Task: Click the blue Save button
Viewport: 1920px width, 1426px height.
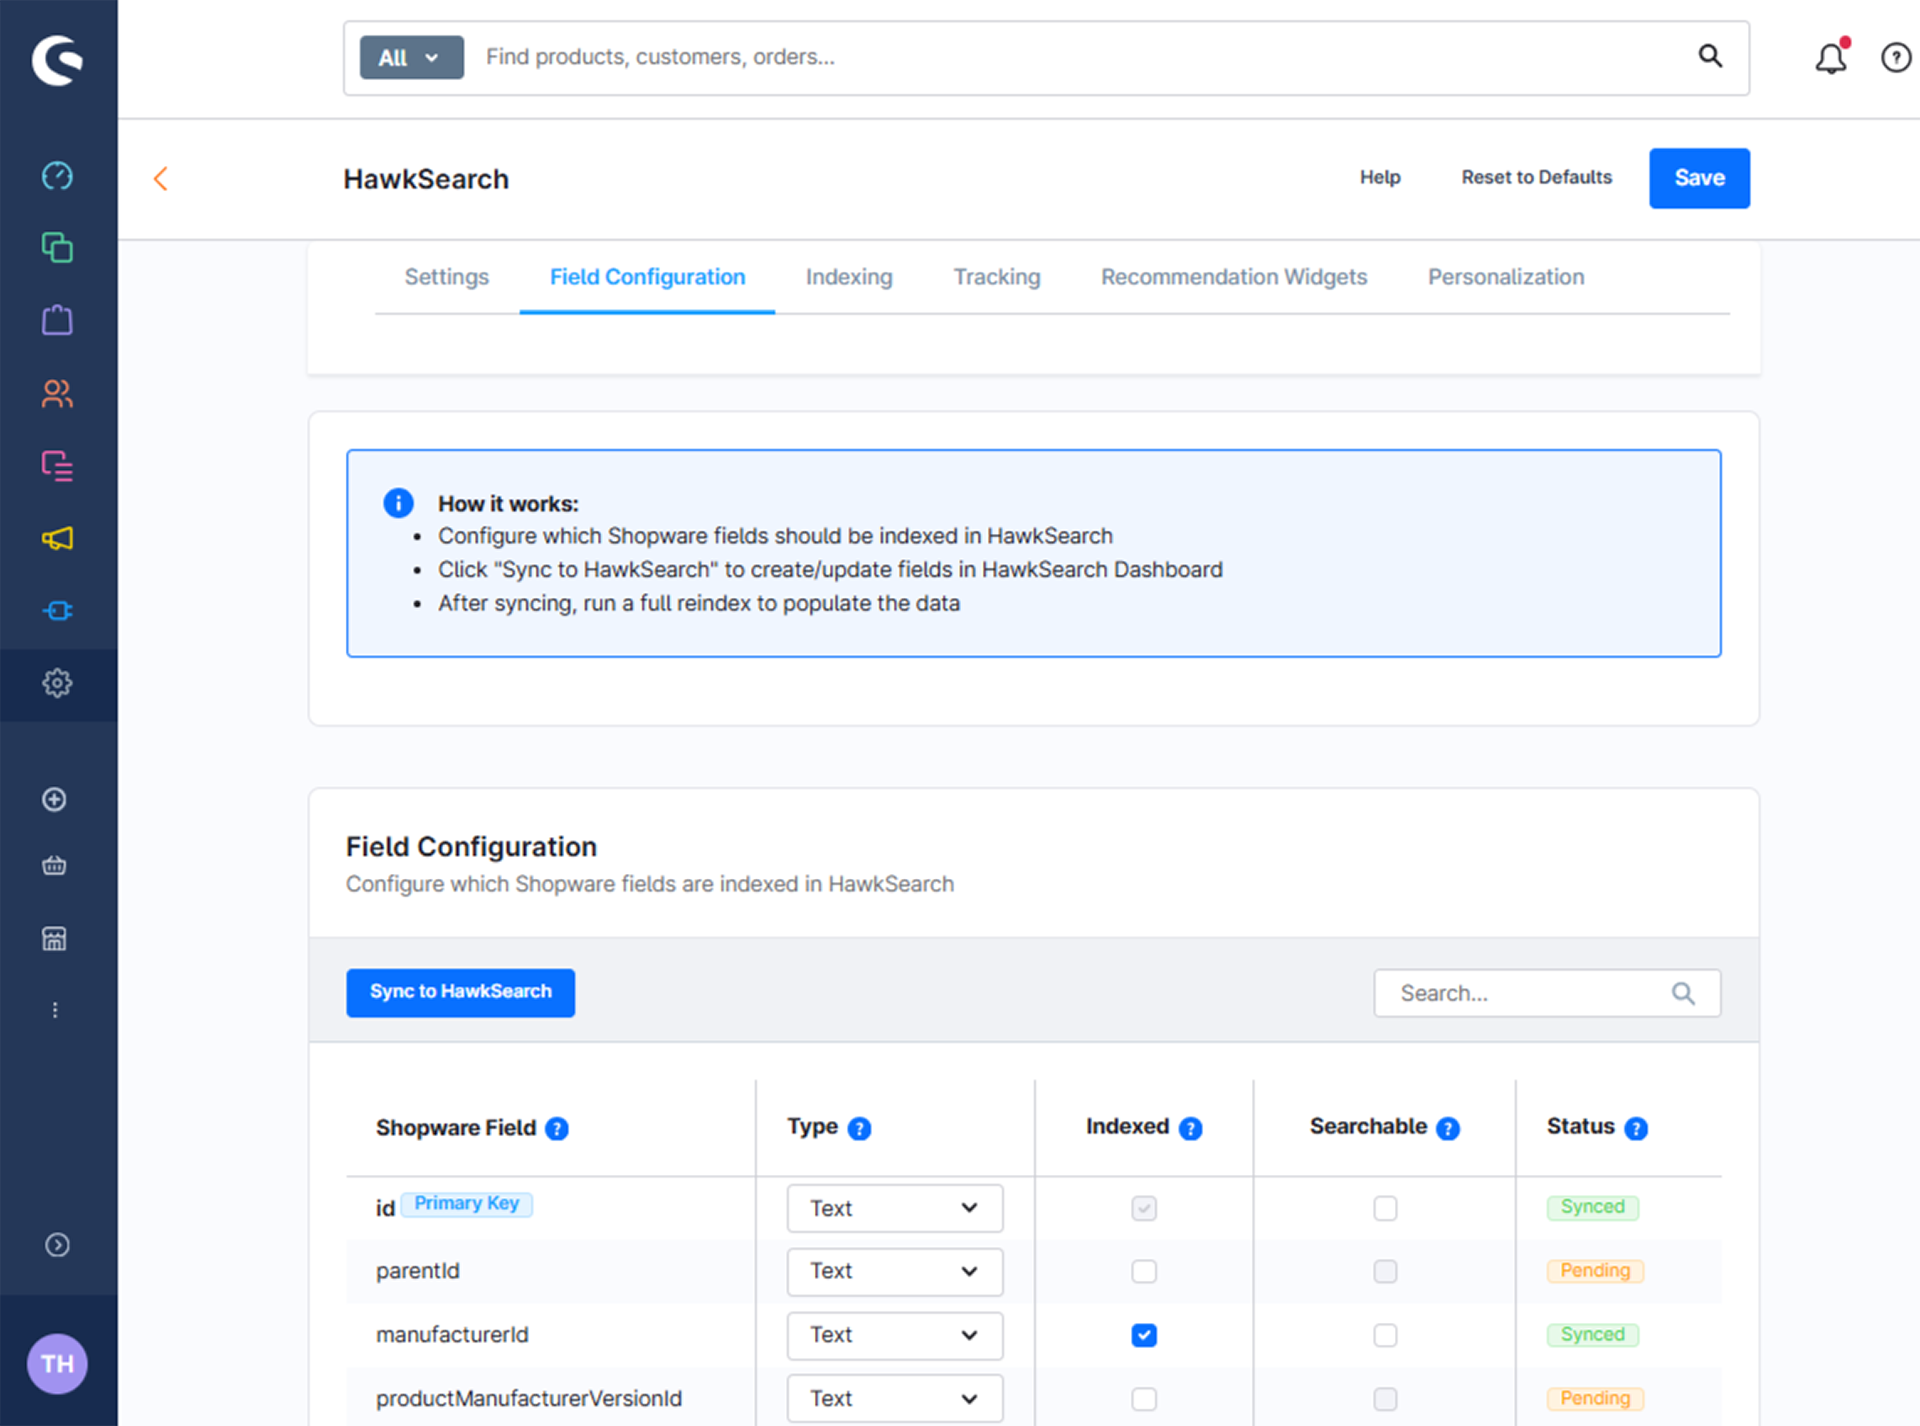Action: (1699, 178)
